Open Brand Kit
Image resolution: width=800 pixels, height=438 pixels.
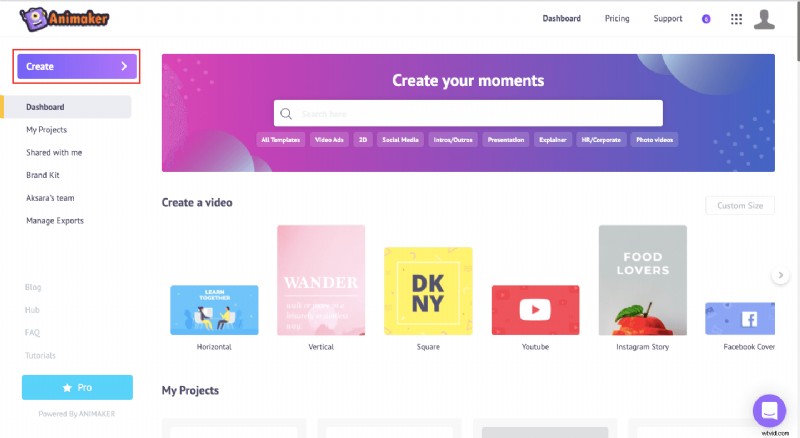tap(43, 175)
